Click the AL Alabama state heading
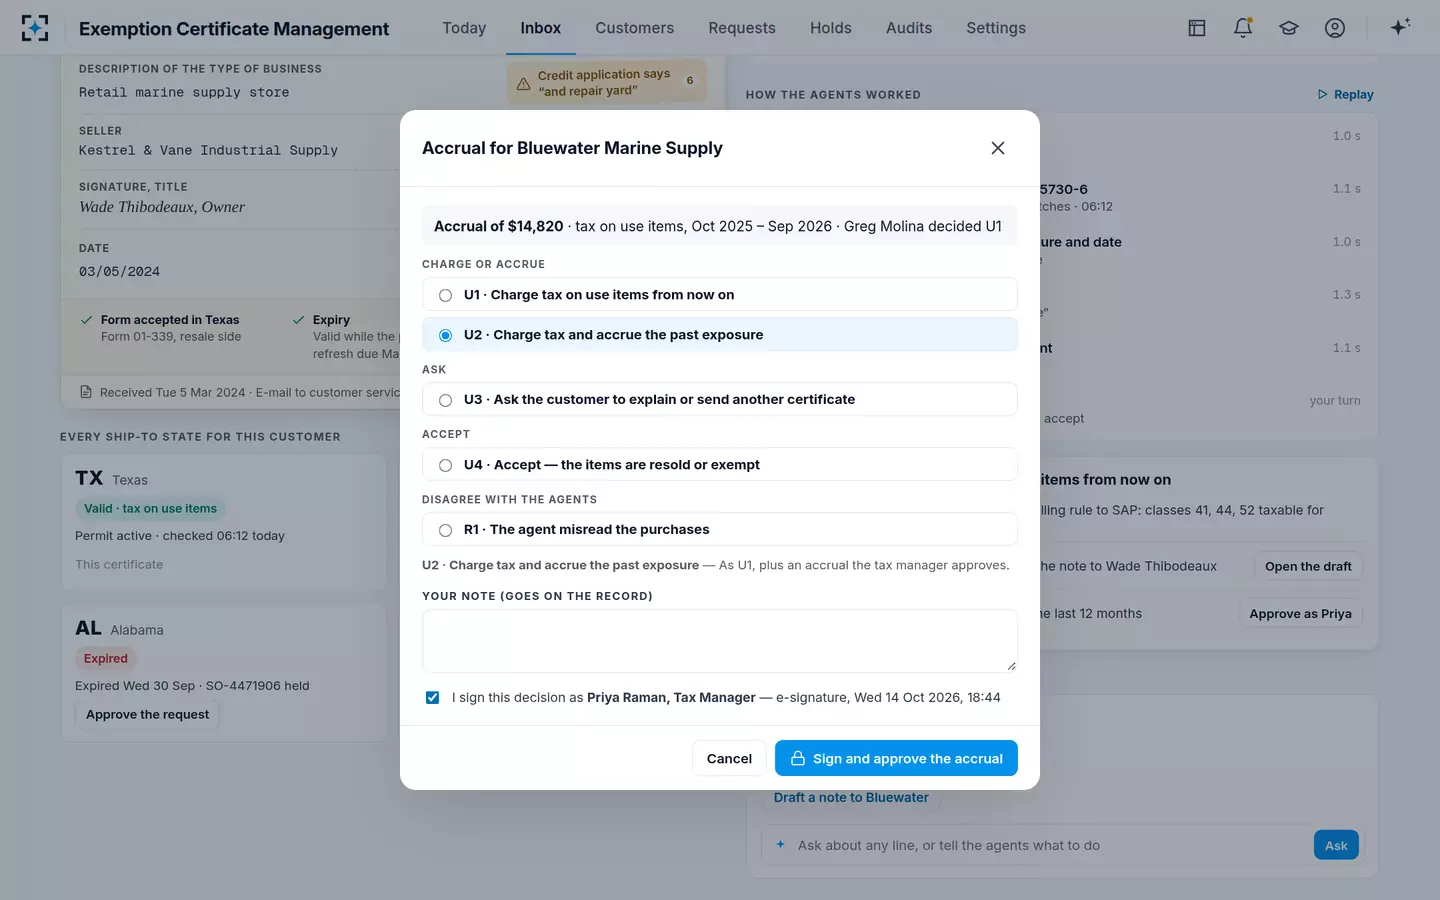This screenshot has height=900, width=1440. point(119,628)
